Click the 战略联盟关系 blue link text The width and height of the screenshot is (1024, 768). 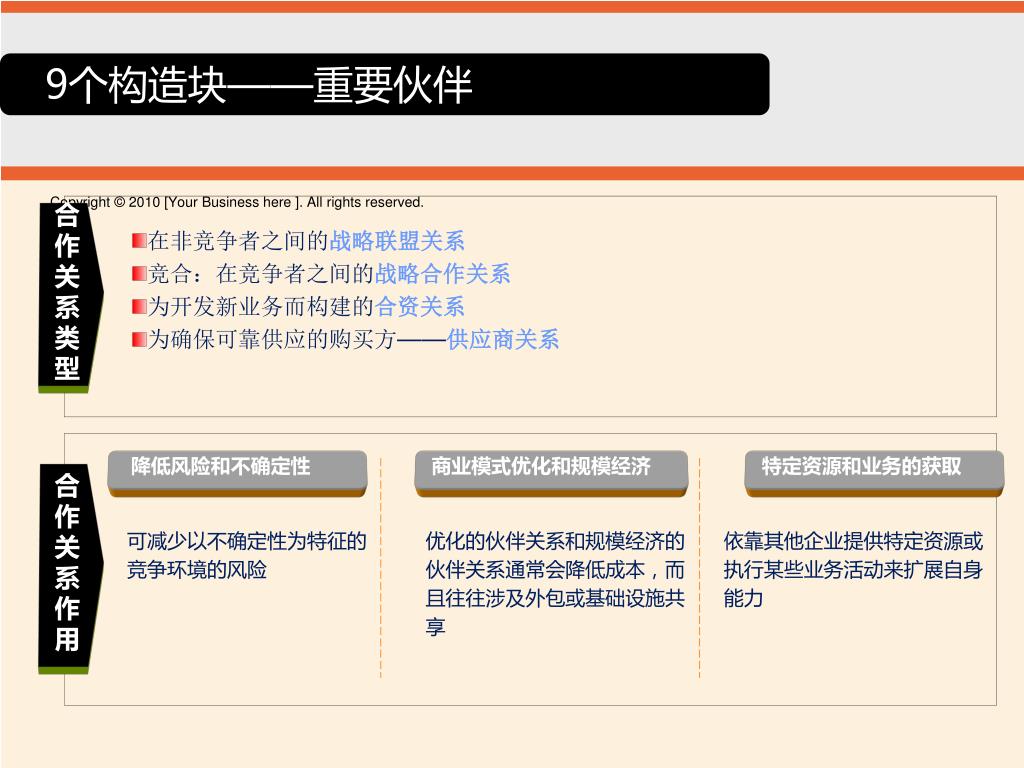click(397, 241)
